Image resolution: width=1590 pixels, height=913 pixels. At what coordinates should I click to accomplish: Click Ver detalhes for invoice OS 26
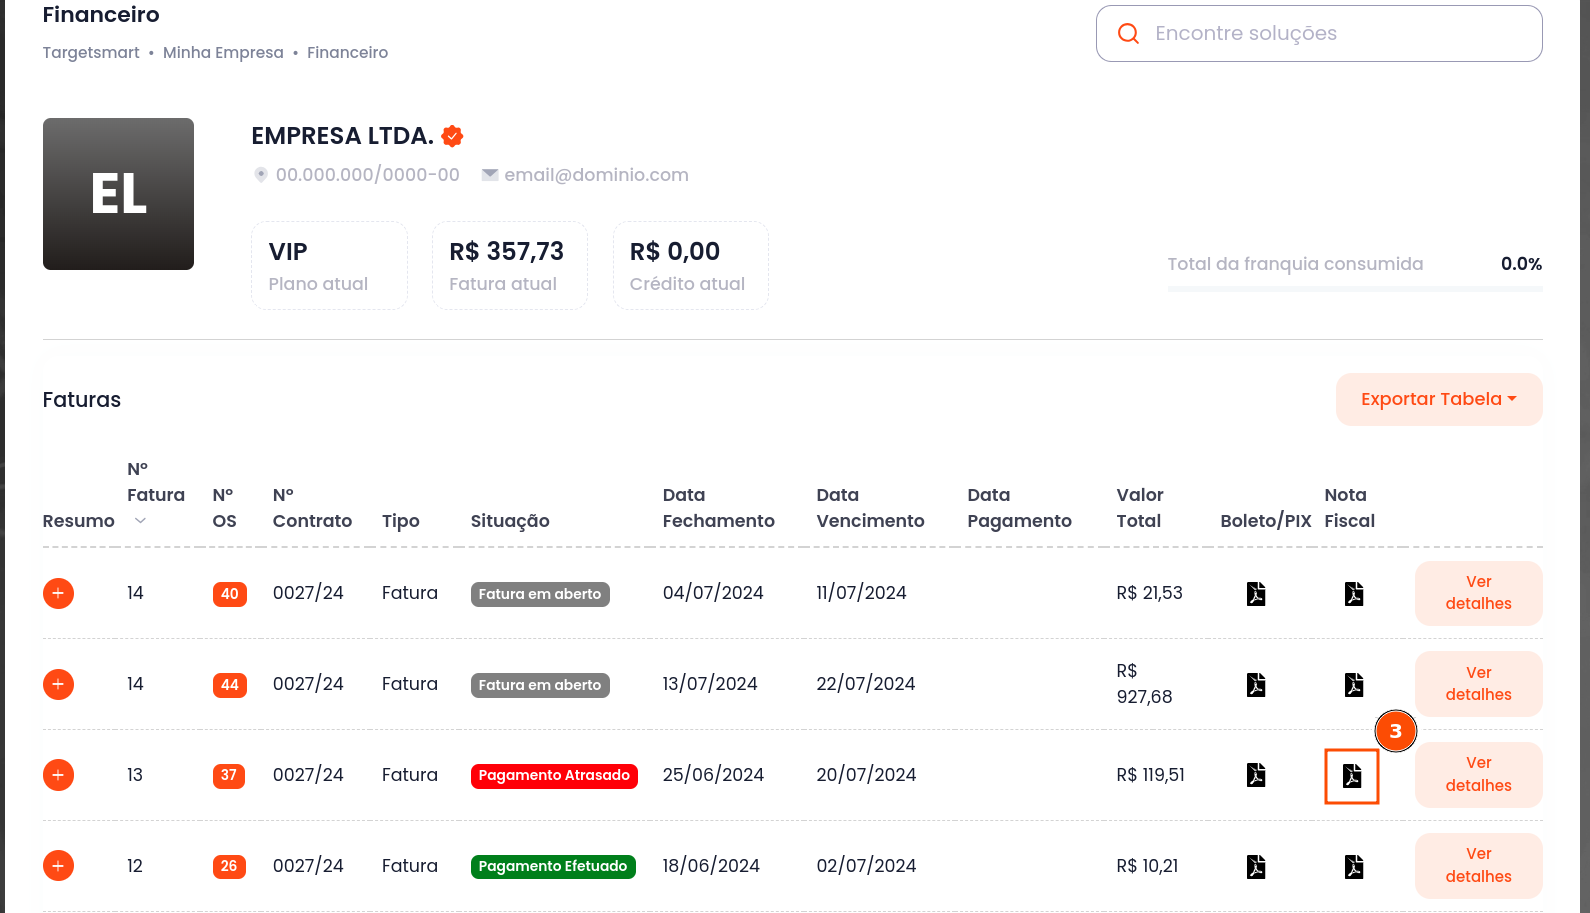coord(1478,866)
